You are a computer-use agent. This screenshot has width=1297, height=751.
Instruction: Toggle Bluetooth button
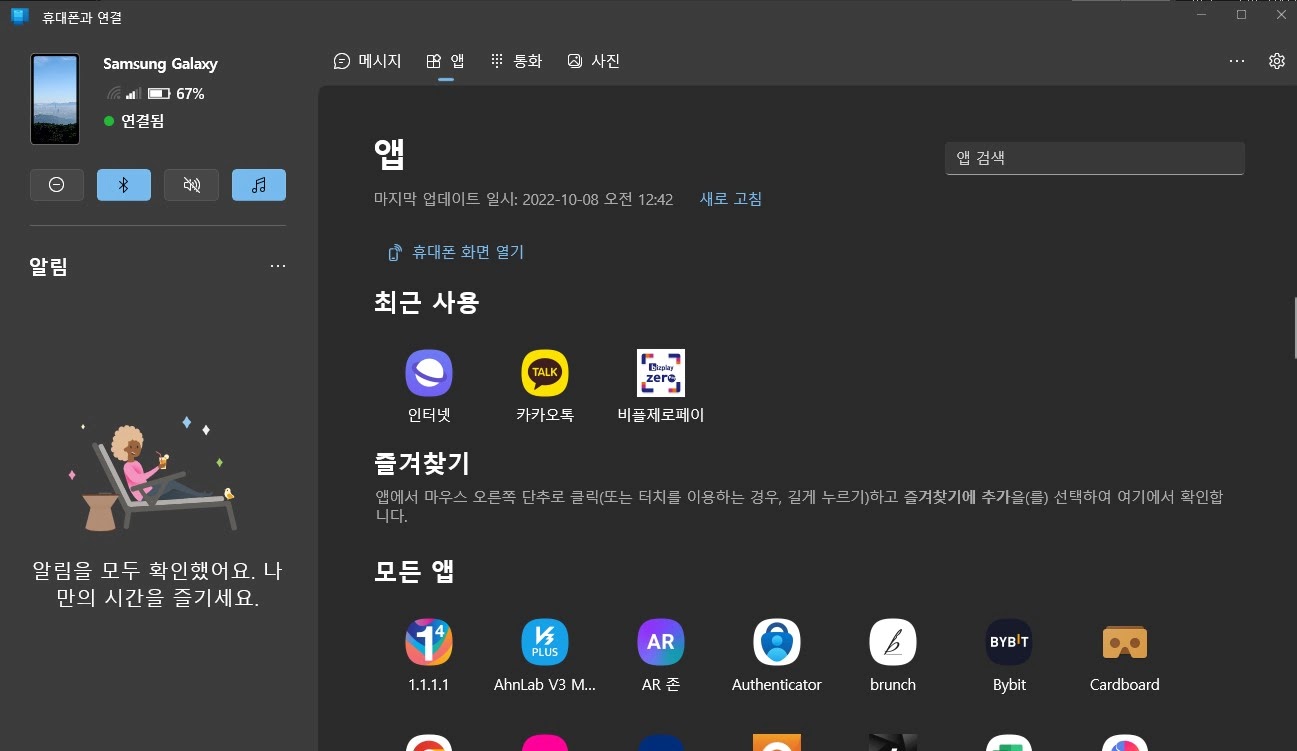(x=124, y=185)
